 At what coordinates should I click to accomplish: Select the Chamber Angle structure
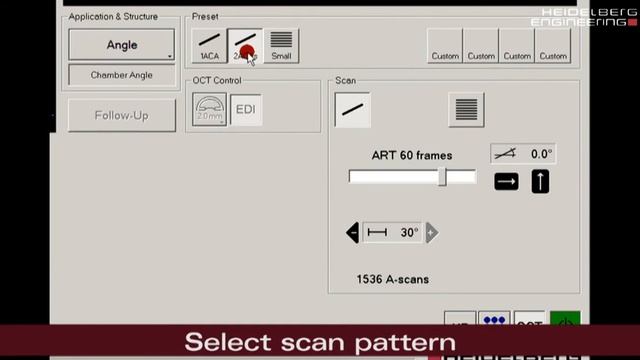(x=122, y=75)
